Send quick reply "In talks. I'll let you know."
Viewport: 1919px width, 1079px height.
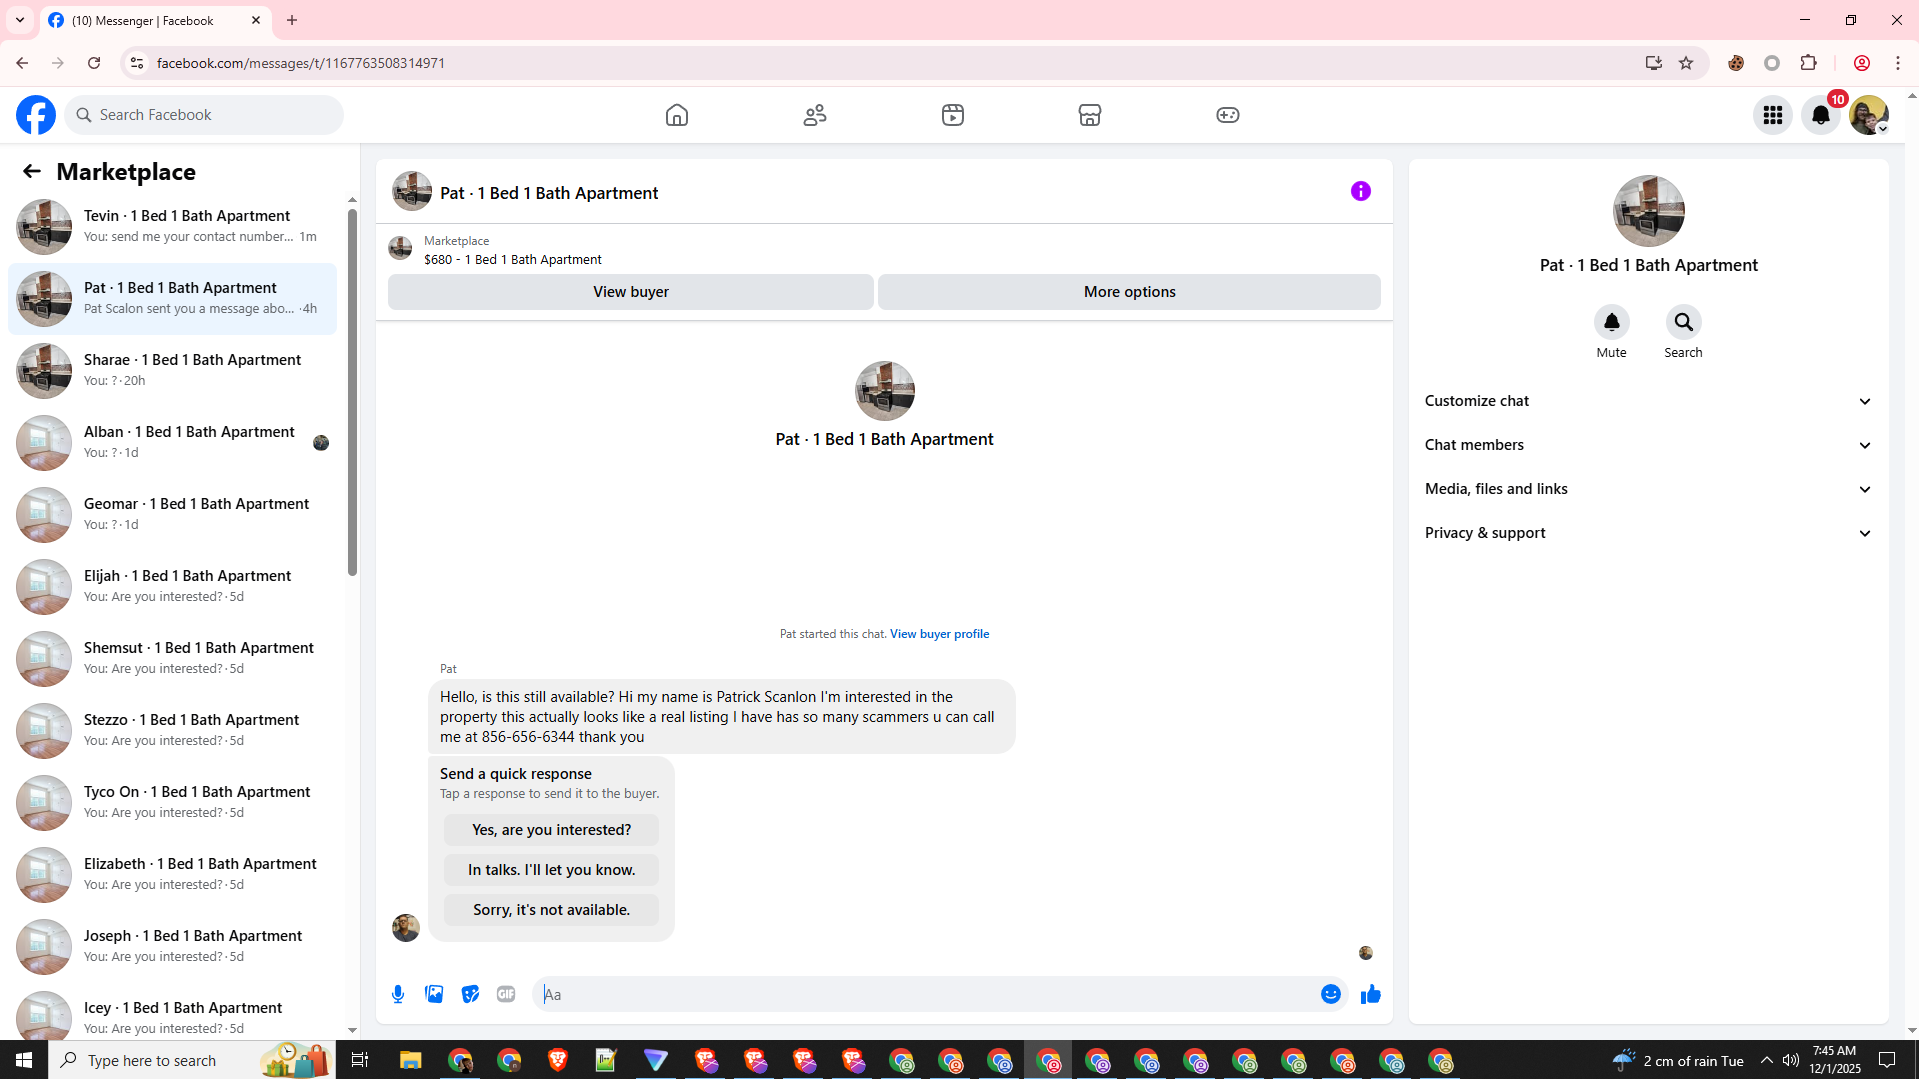pos(551,870)
